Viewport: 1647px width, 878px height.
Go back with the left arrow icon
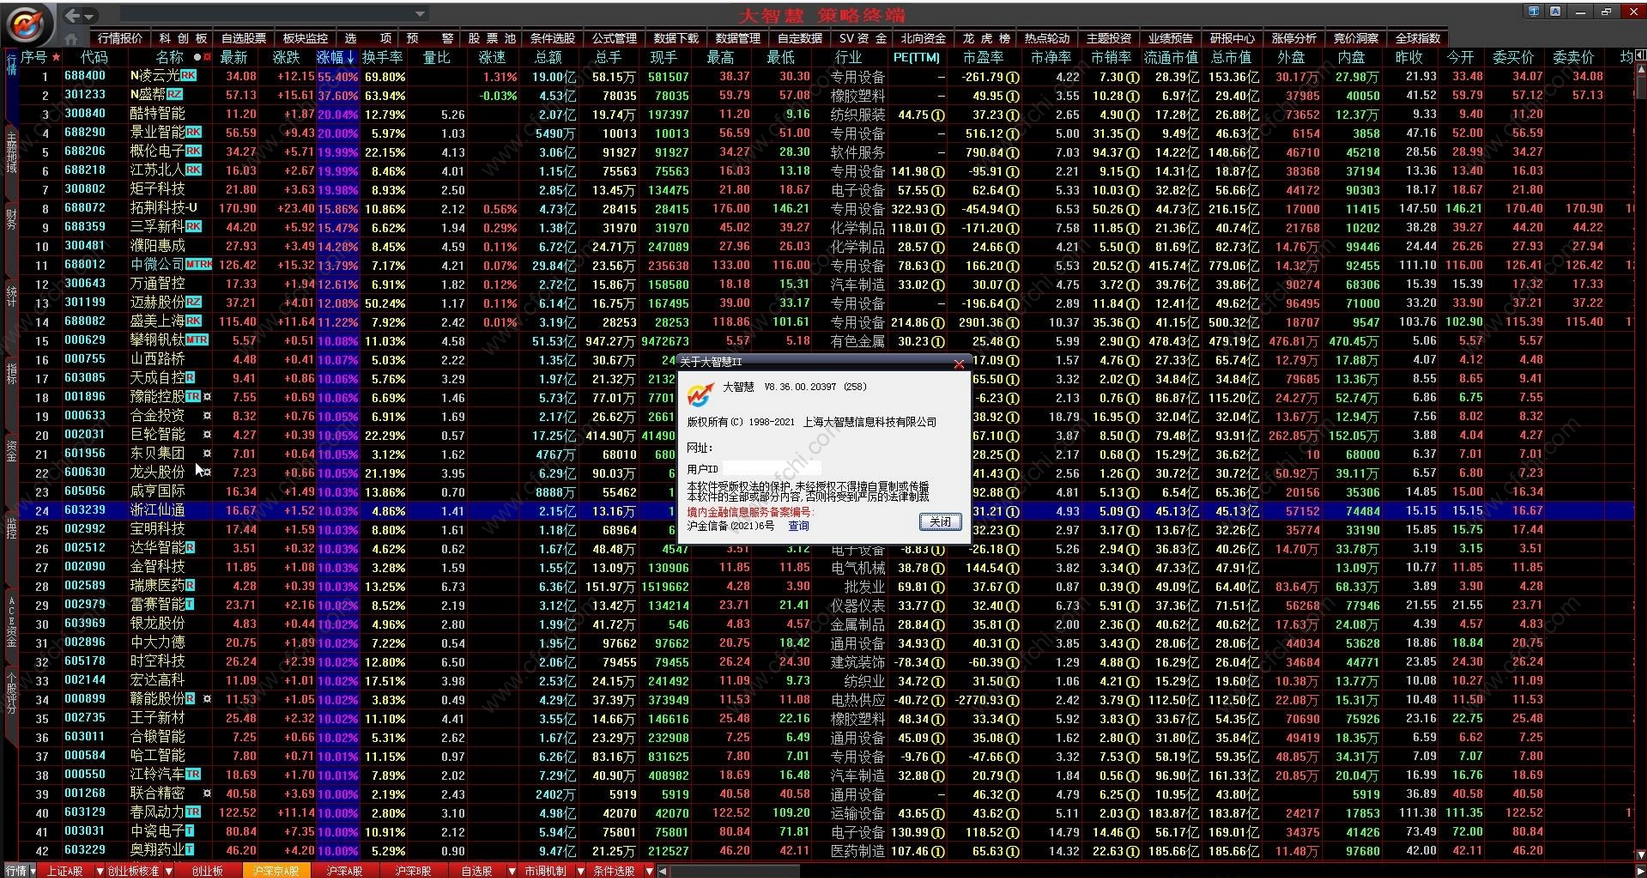(72, 15)
